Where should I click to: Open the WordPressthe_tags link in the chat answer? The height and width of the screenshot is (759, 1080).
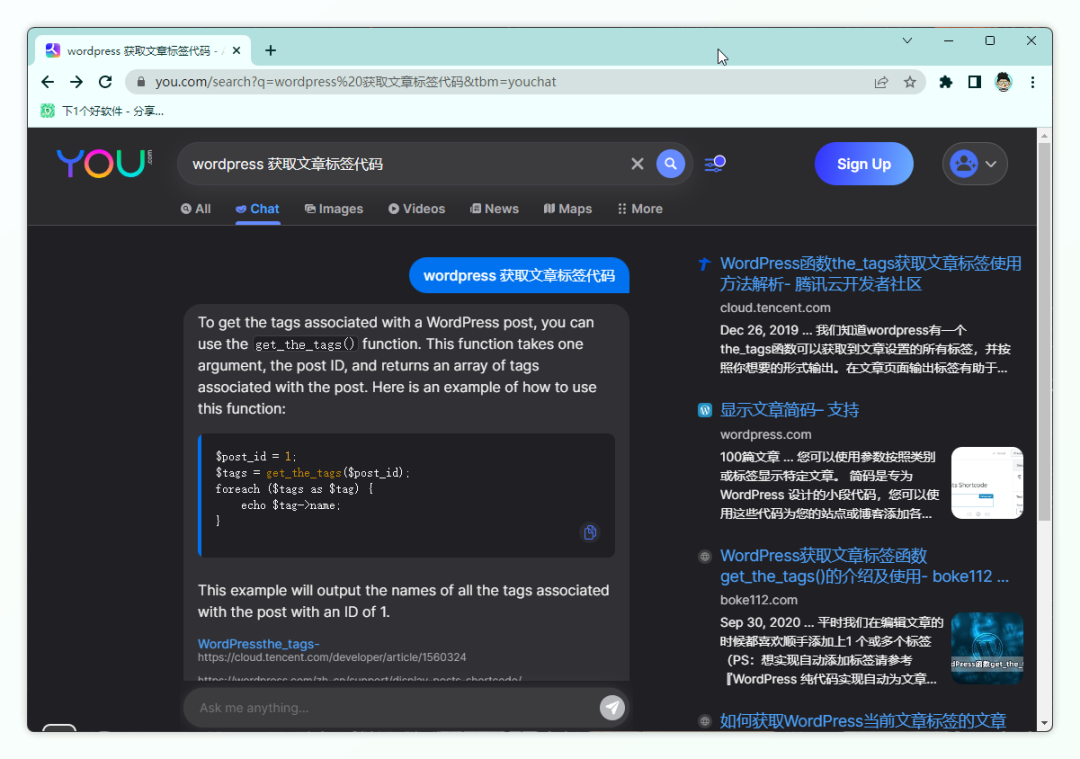[x=258, y=644]
